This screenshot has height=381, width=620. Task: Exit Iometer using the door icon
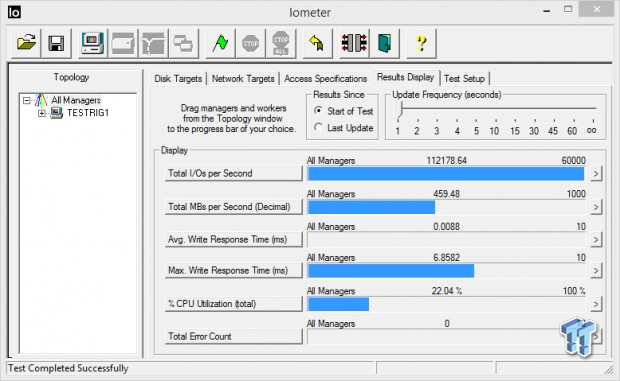coord(385,43)
